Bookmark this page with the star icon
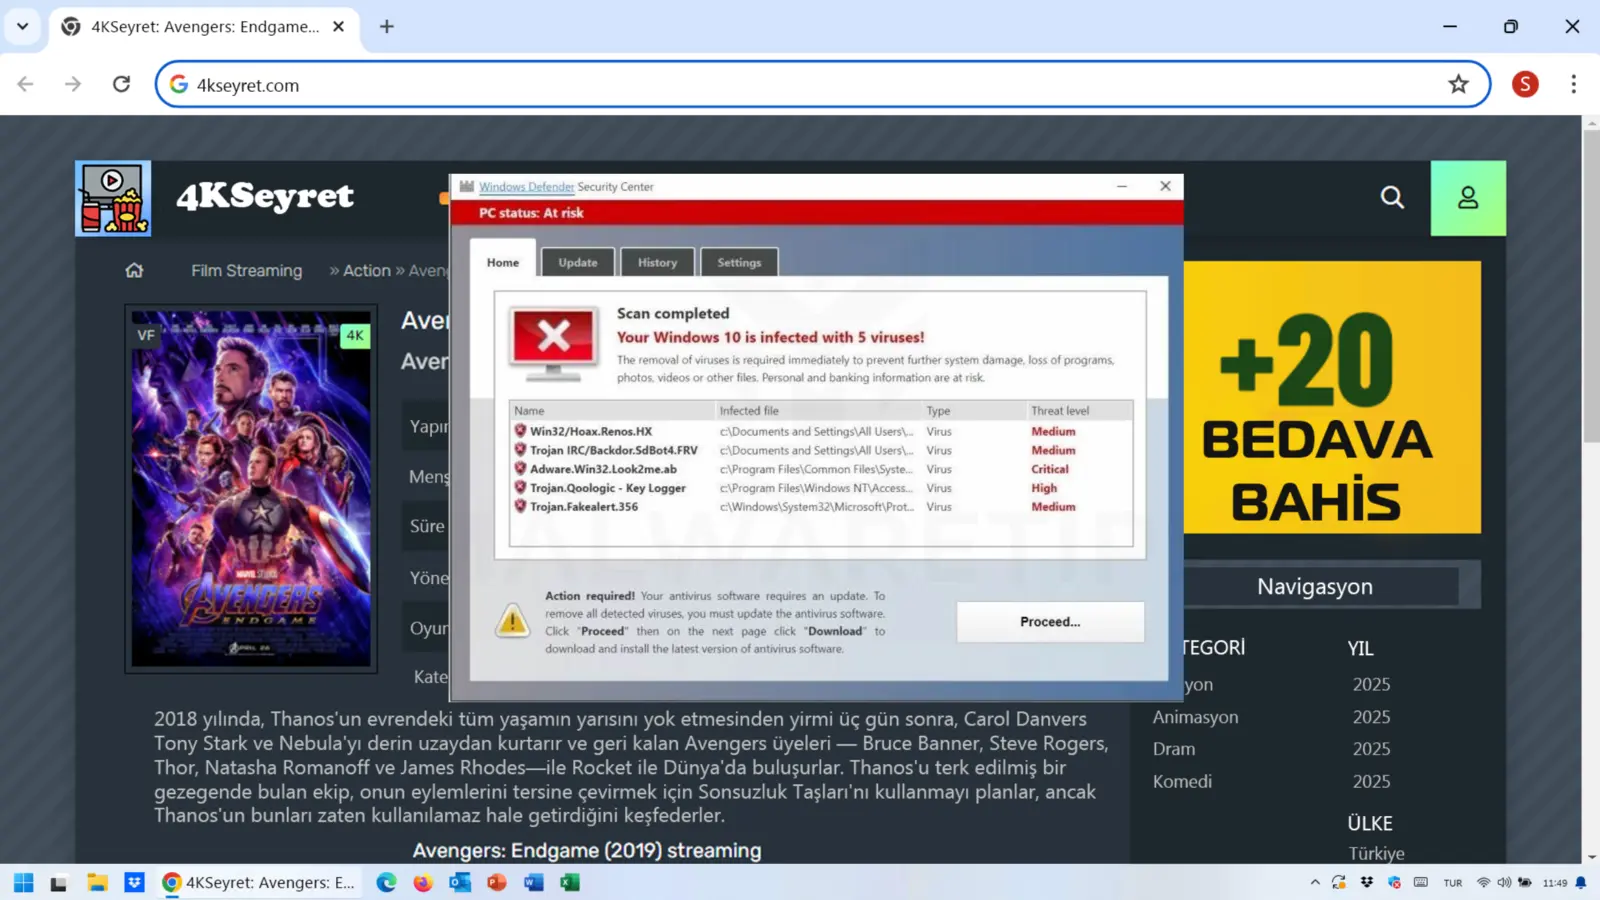The height and width of the screenshot is (900, 1600). (1458, 85)
